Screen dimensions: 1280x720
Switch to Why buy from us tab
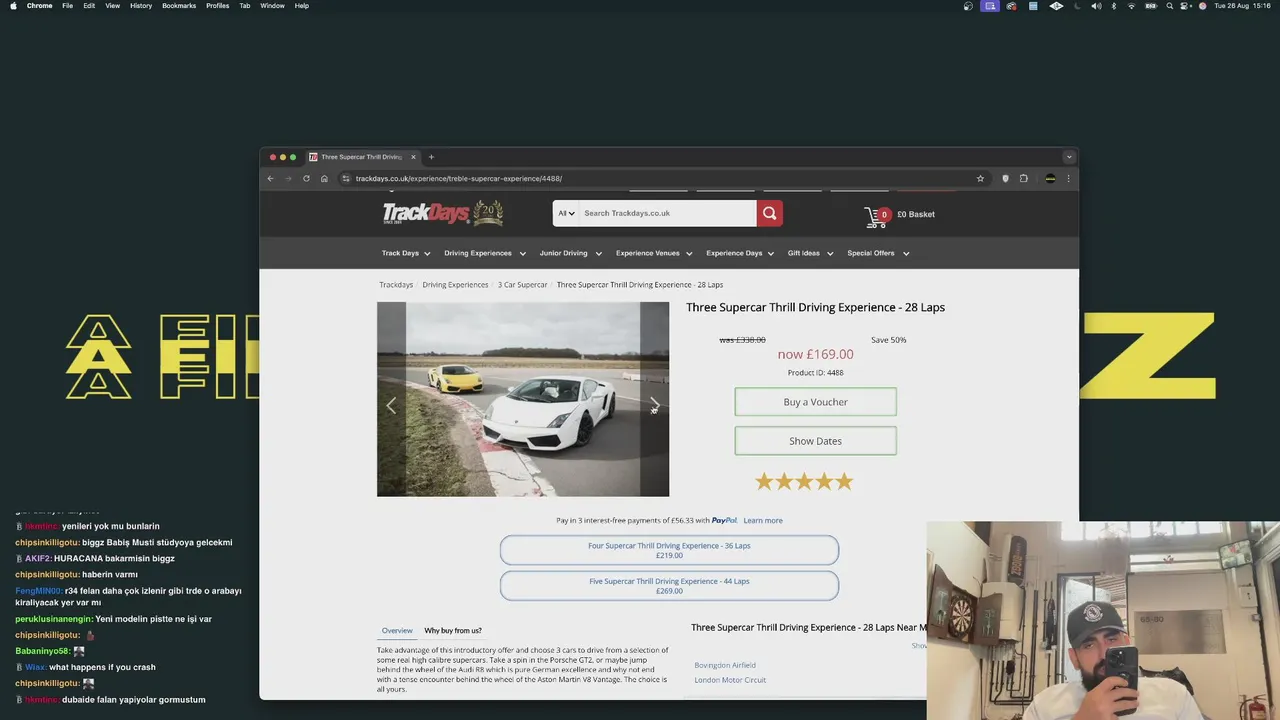(453, 631)
